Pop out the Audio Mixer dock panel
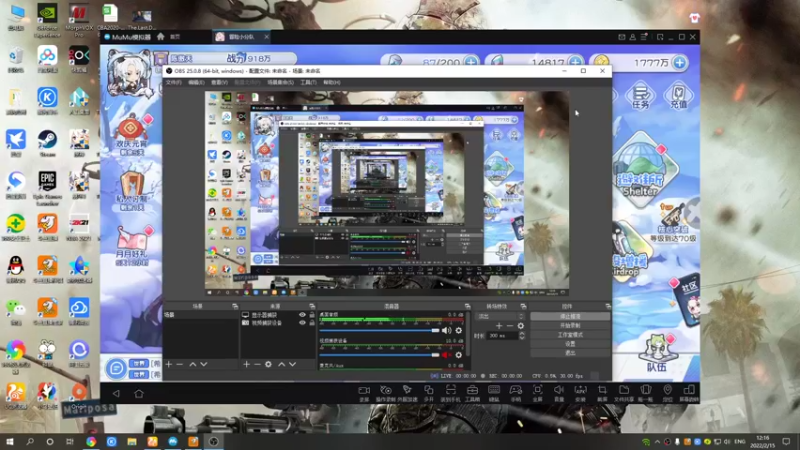 coord(467,306)
